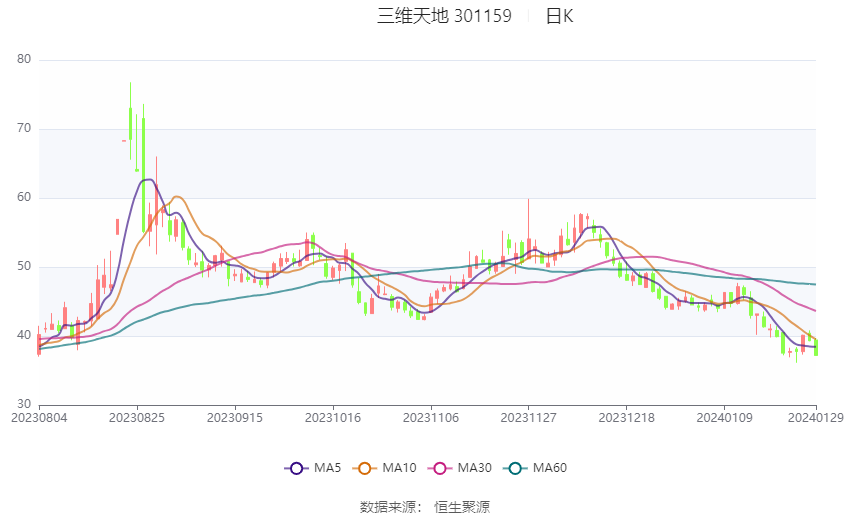The height and width of the screenshot is (517, 850).
Task: Toggle the MA5 legend series
Action: click(313, 468)
